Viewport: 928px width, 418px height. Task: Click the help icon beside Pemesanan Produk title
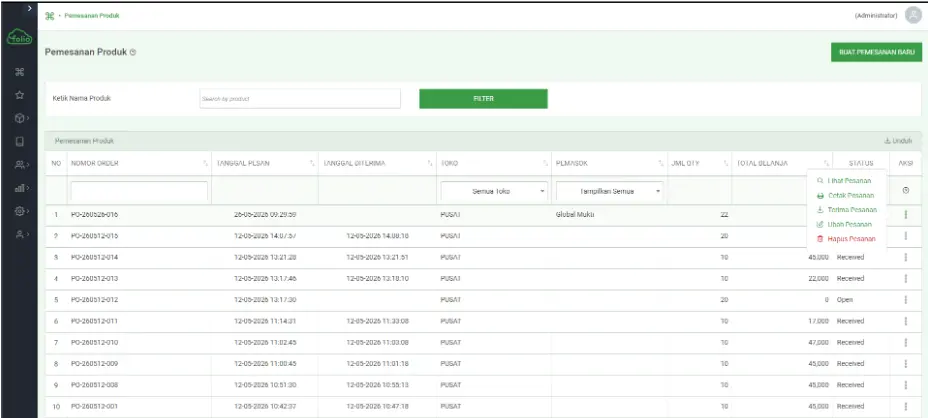point(133,53)
